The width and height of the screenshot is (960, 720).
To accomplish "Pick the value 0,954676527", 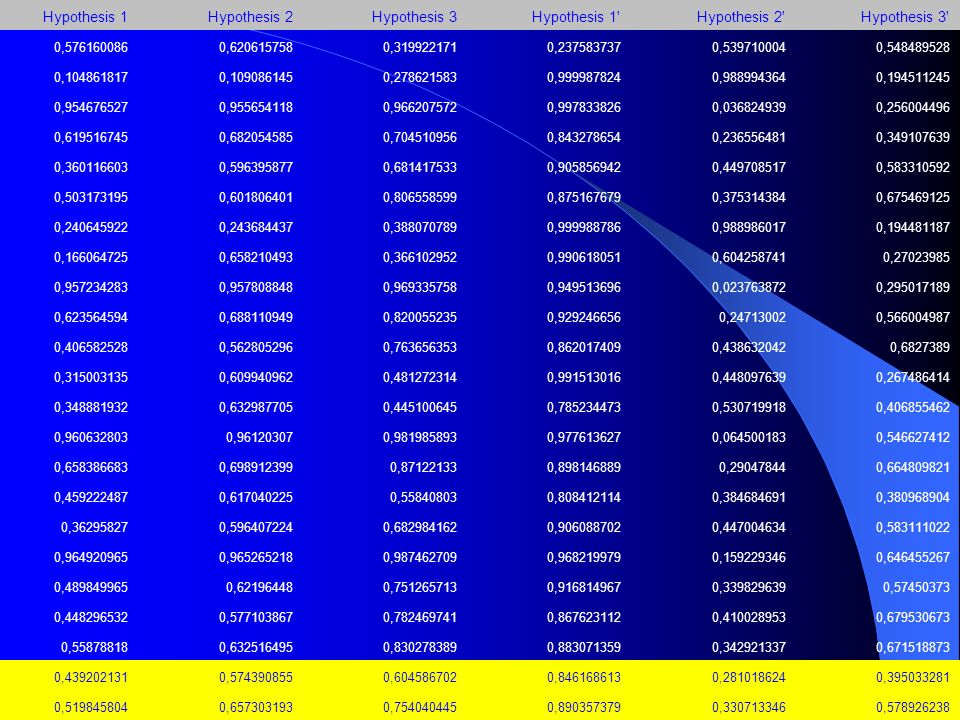I will (91, 107).
